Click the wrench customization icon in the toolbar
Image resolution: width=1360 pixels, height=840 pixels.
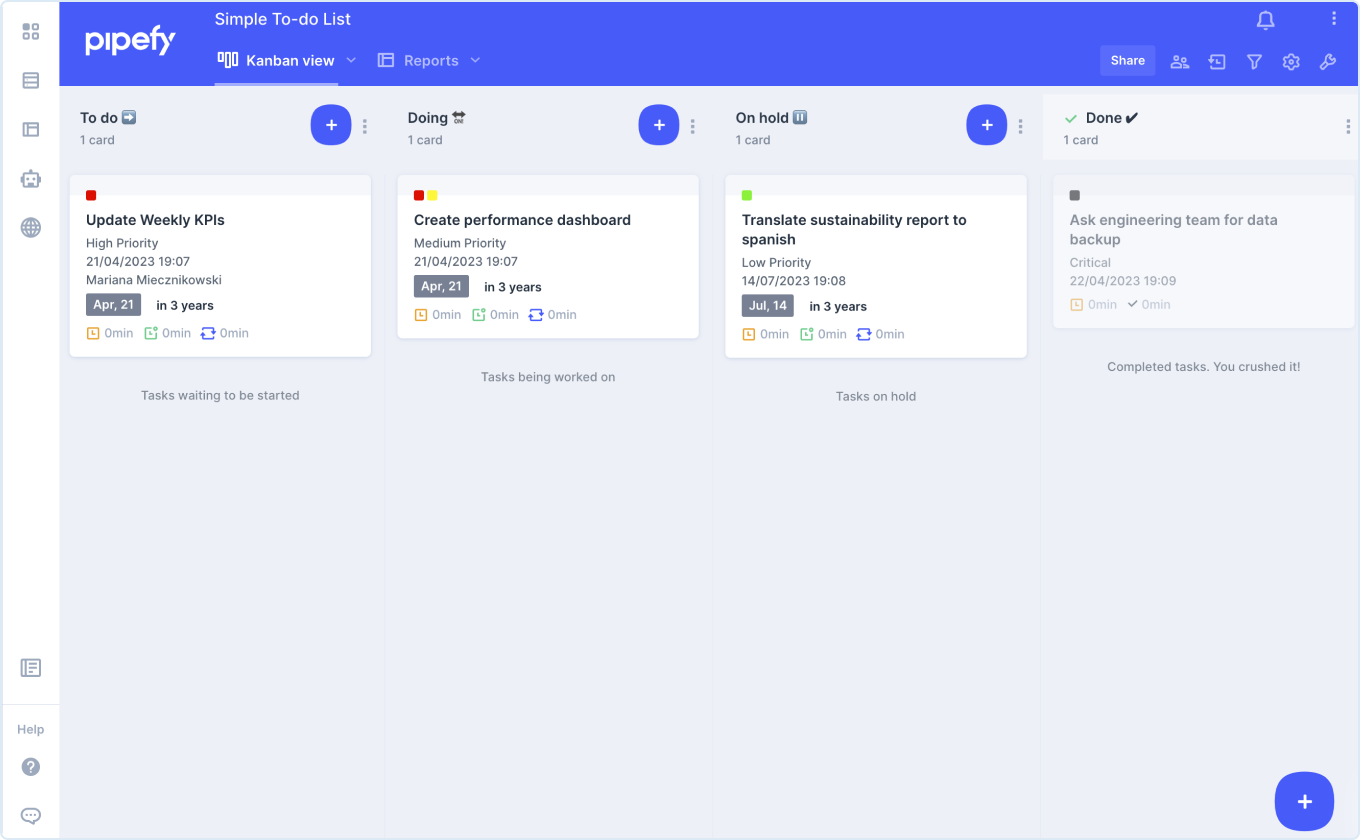pos(1328,61)
